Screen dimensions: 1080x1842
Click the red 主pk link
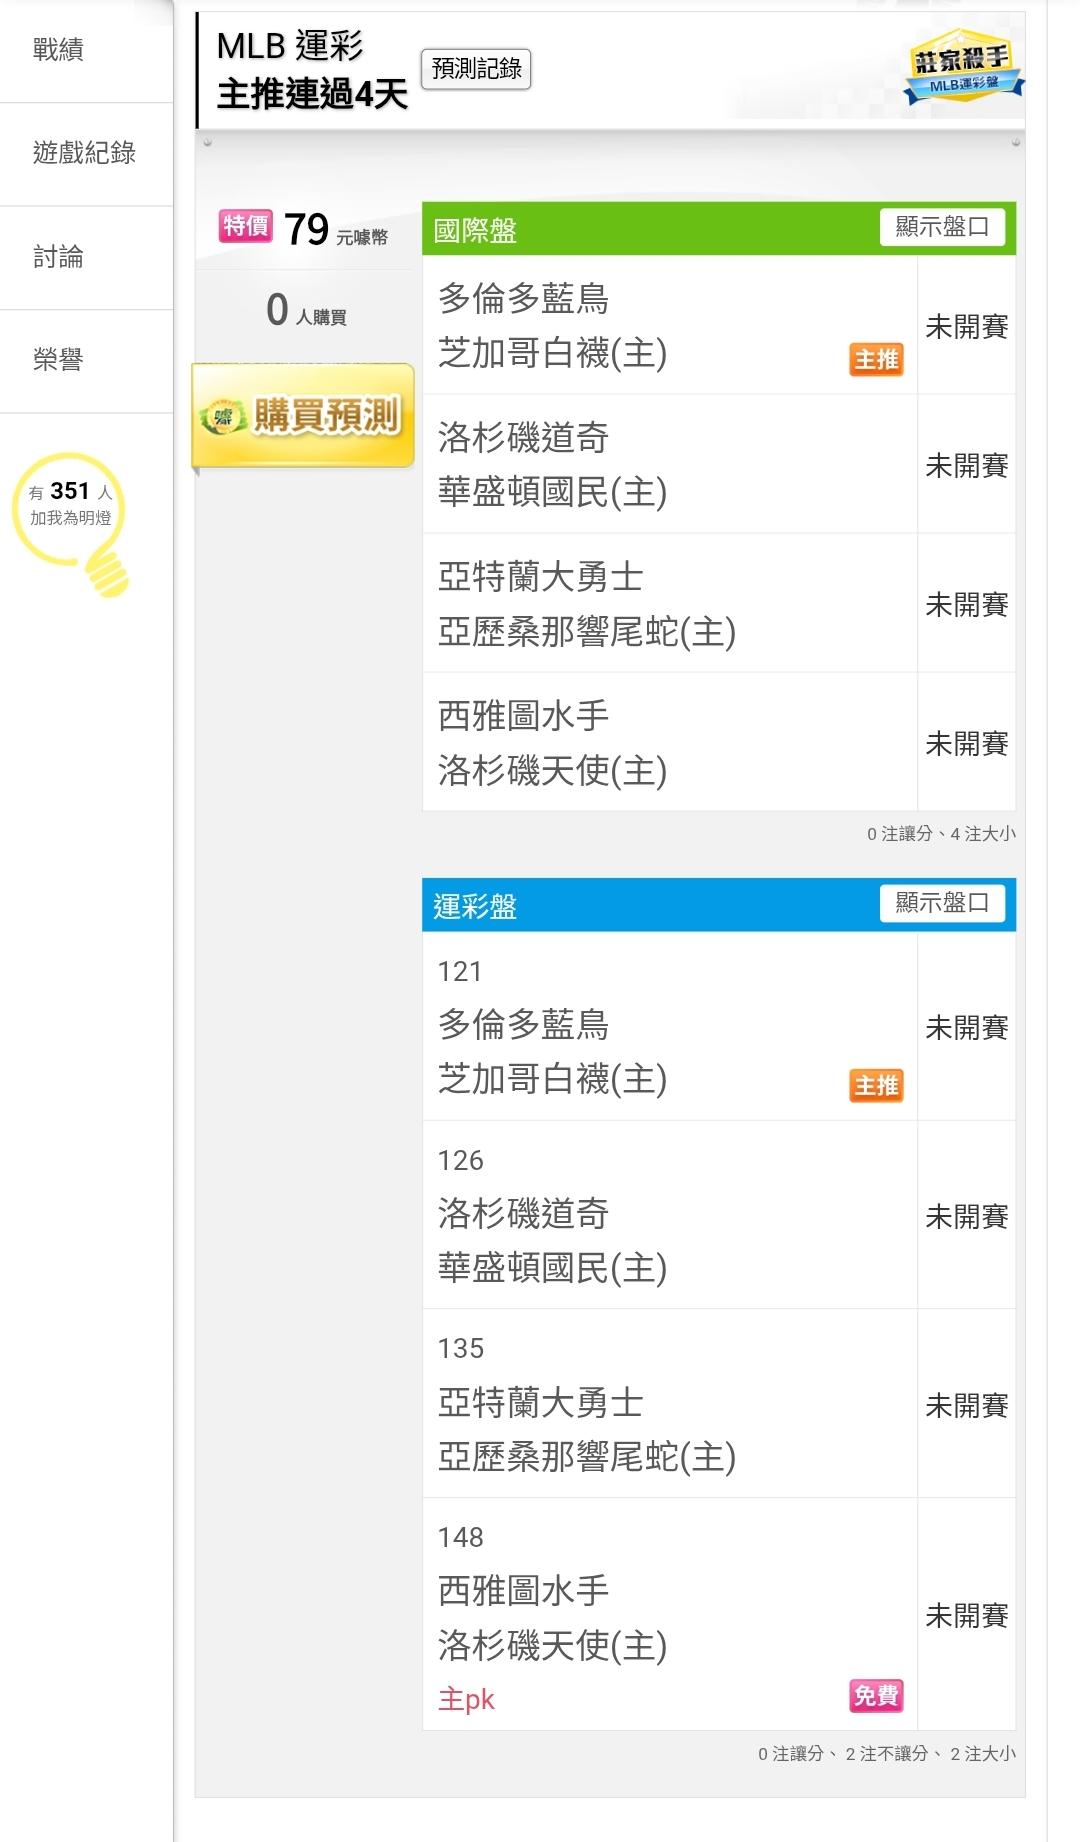click(466, 1699)
